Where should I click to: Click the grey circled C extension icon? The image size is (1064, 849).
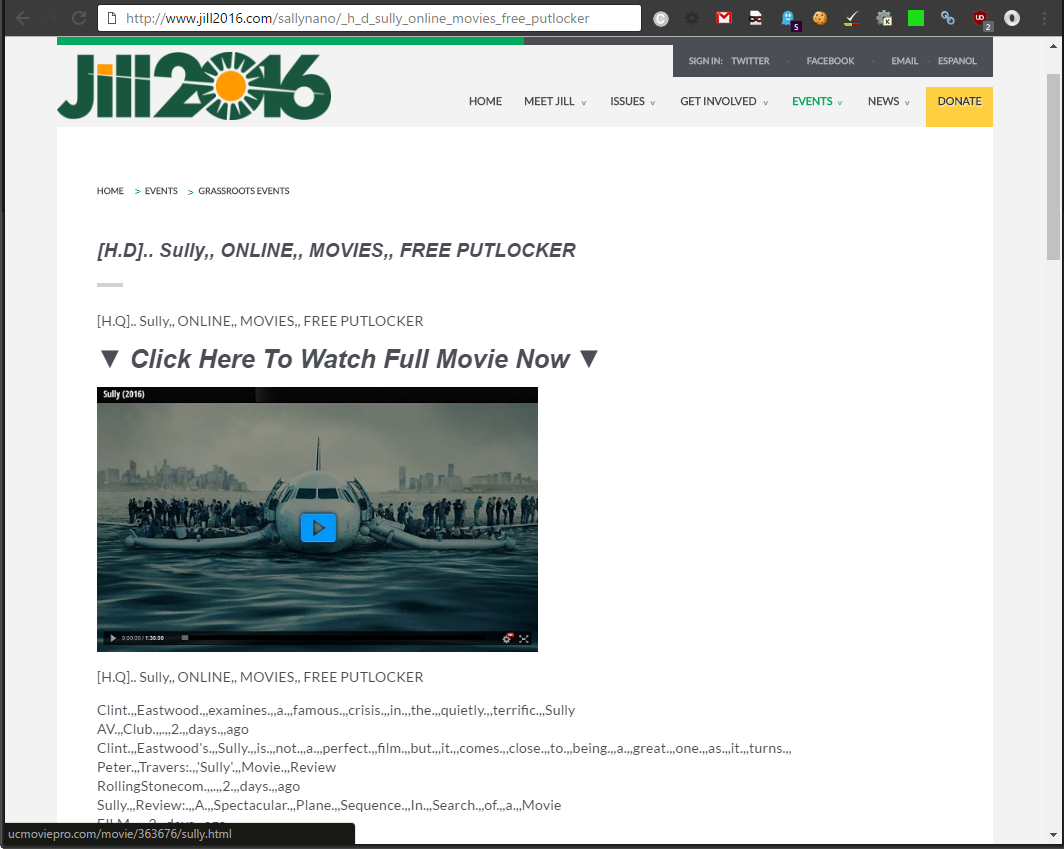click(660, 19)
